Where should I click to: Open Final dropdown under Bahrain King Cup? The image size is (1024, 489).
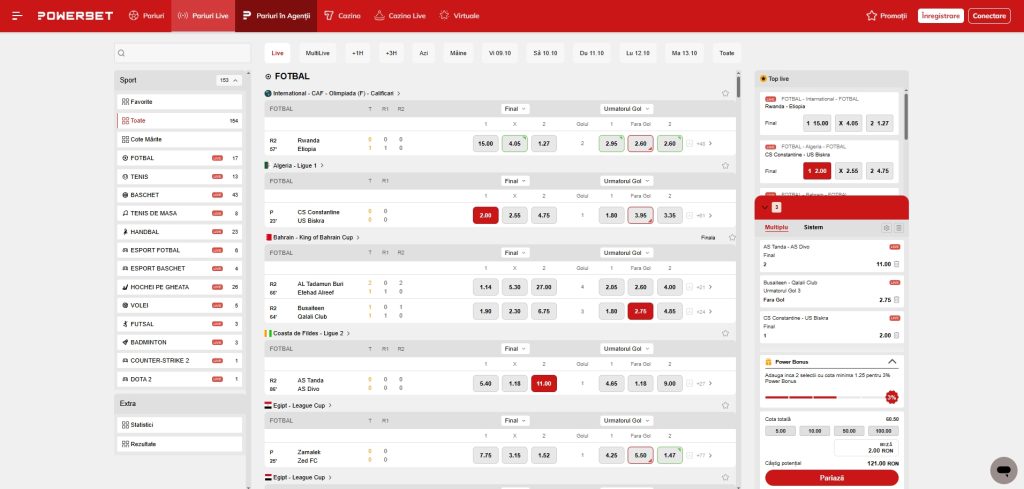(x=515, y=253)
